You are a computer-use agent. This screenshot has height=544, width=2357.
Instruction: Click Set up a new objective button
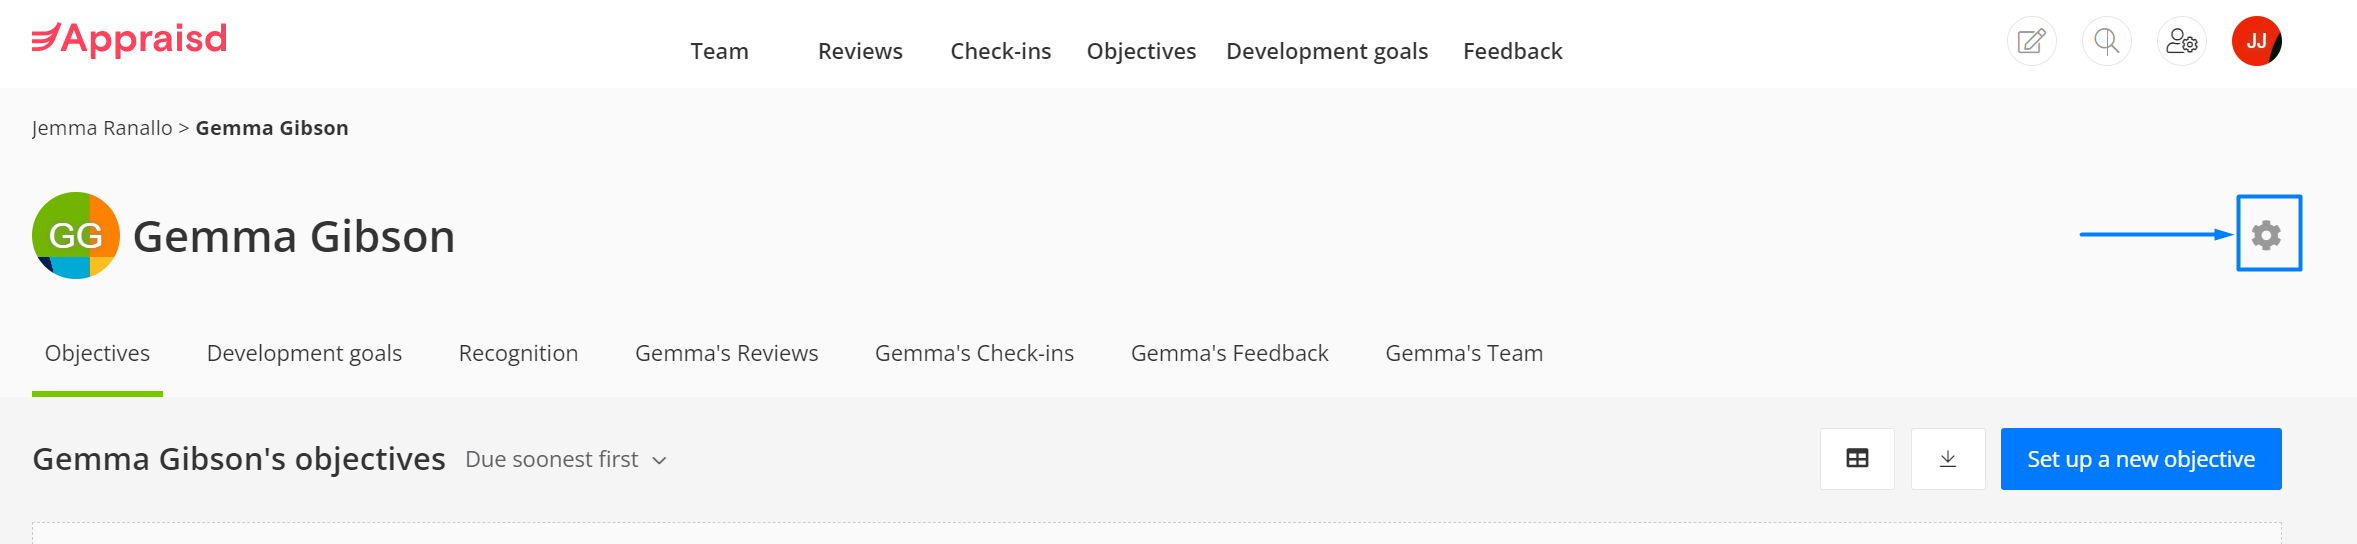(x=2141, y=459)
